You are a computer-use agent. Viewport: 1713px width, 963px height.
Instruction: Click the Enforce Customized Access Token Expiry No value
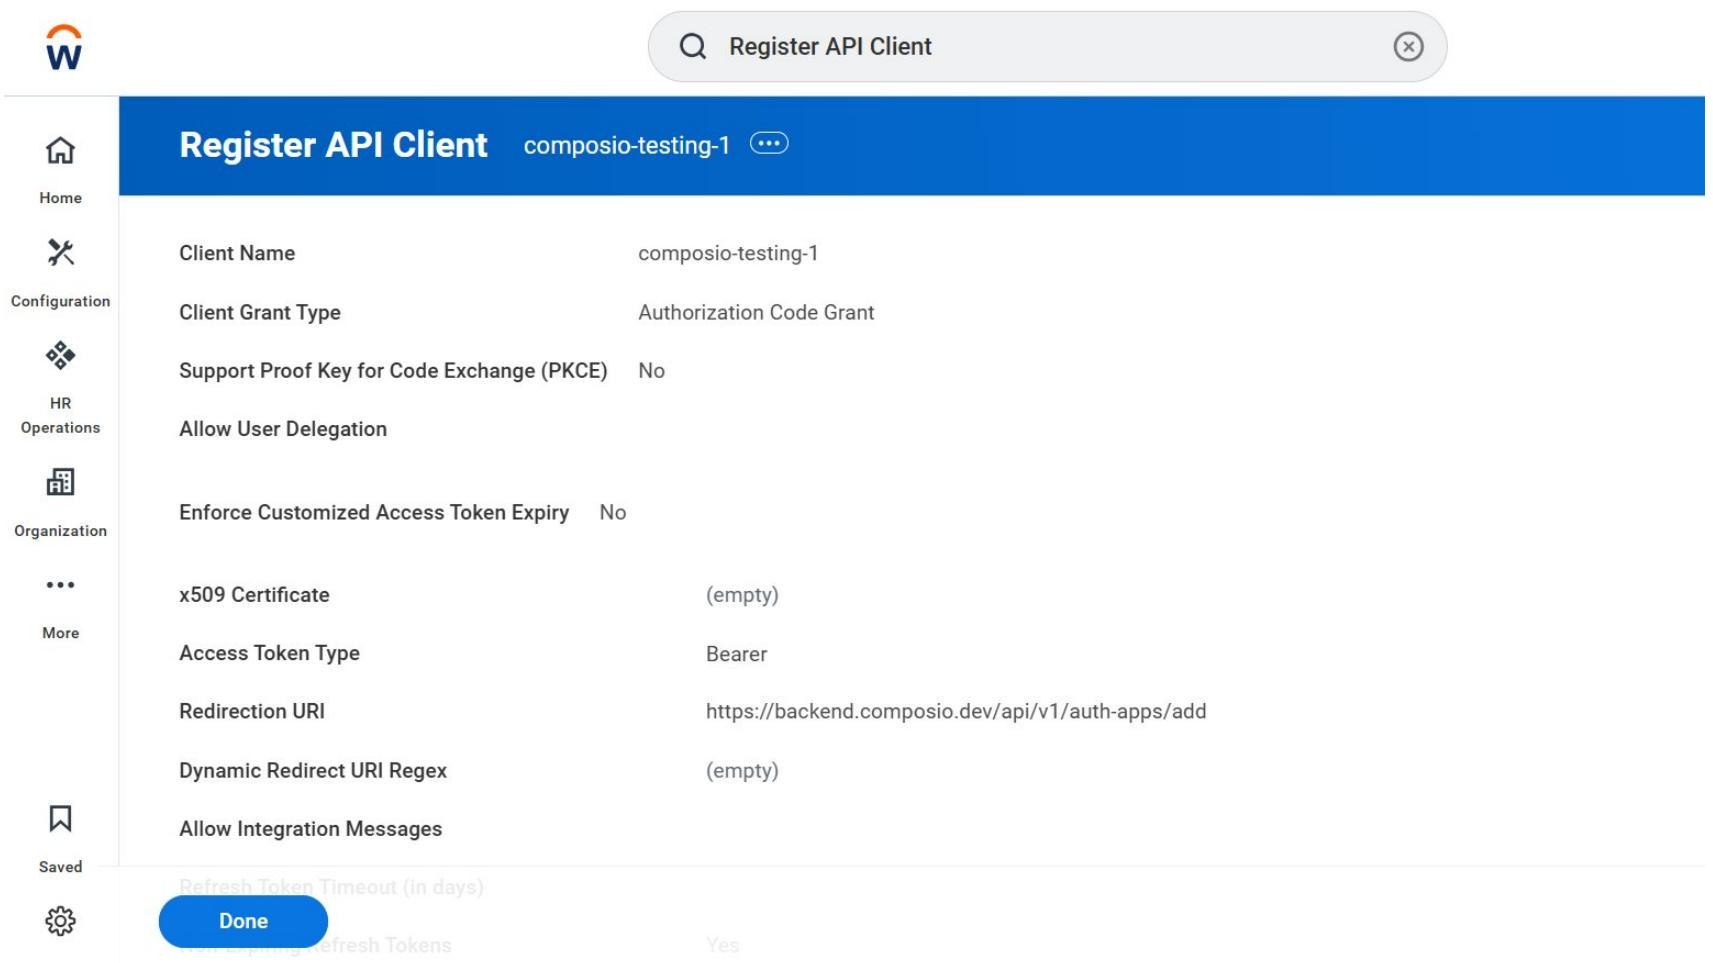(613, 512)
